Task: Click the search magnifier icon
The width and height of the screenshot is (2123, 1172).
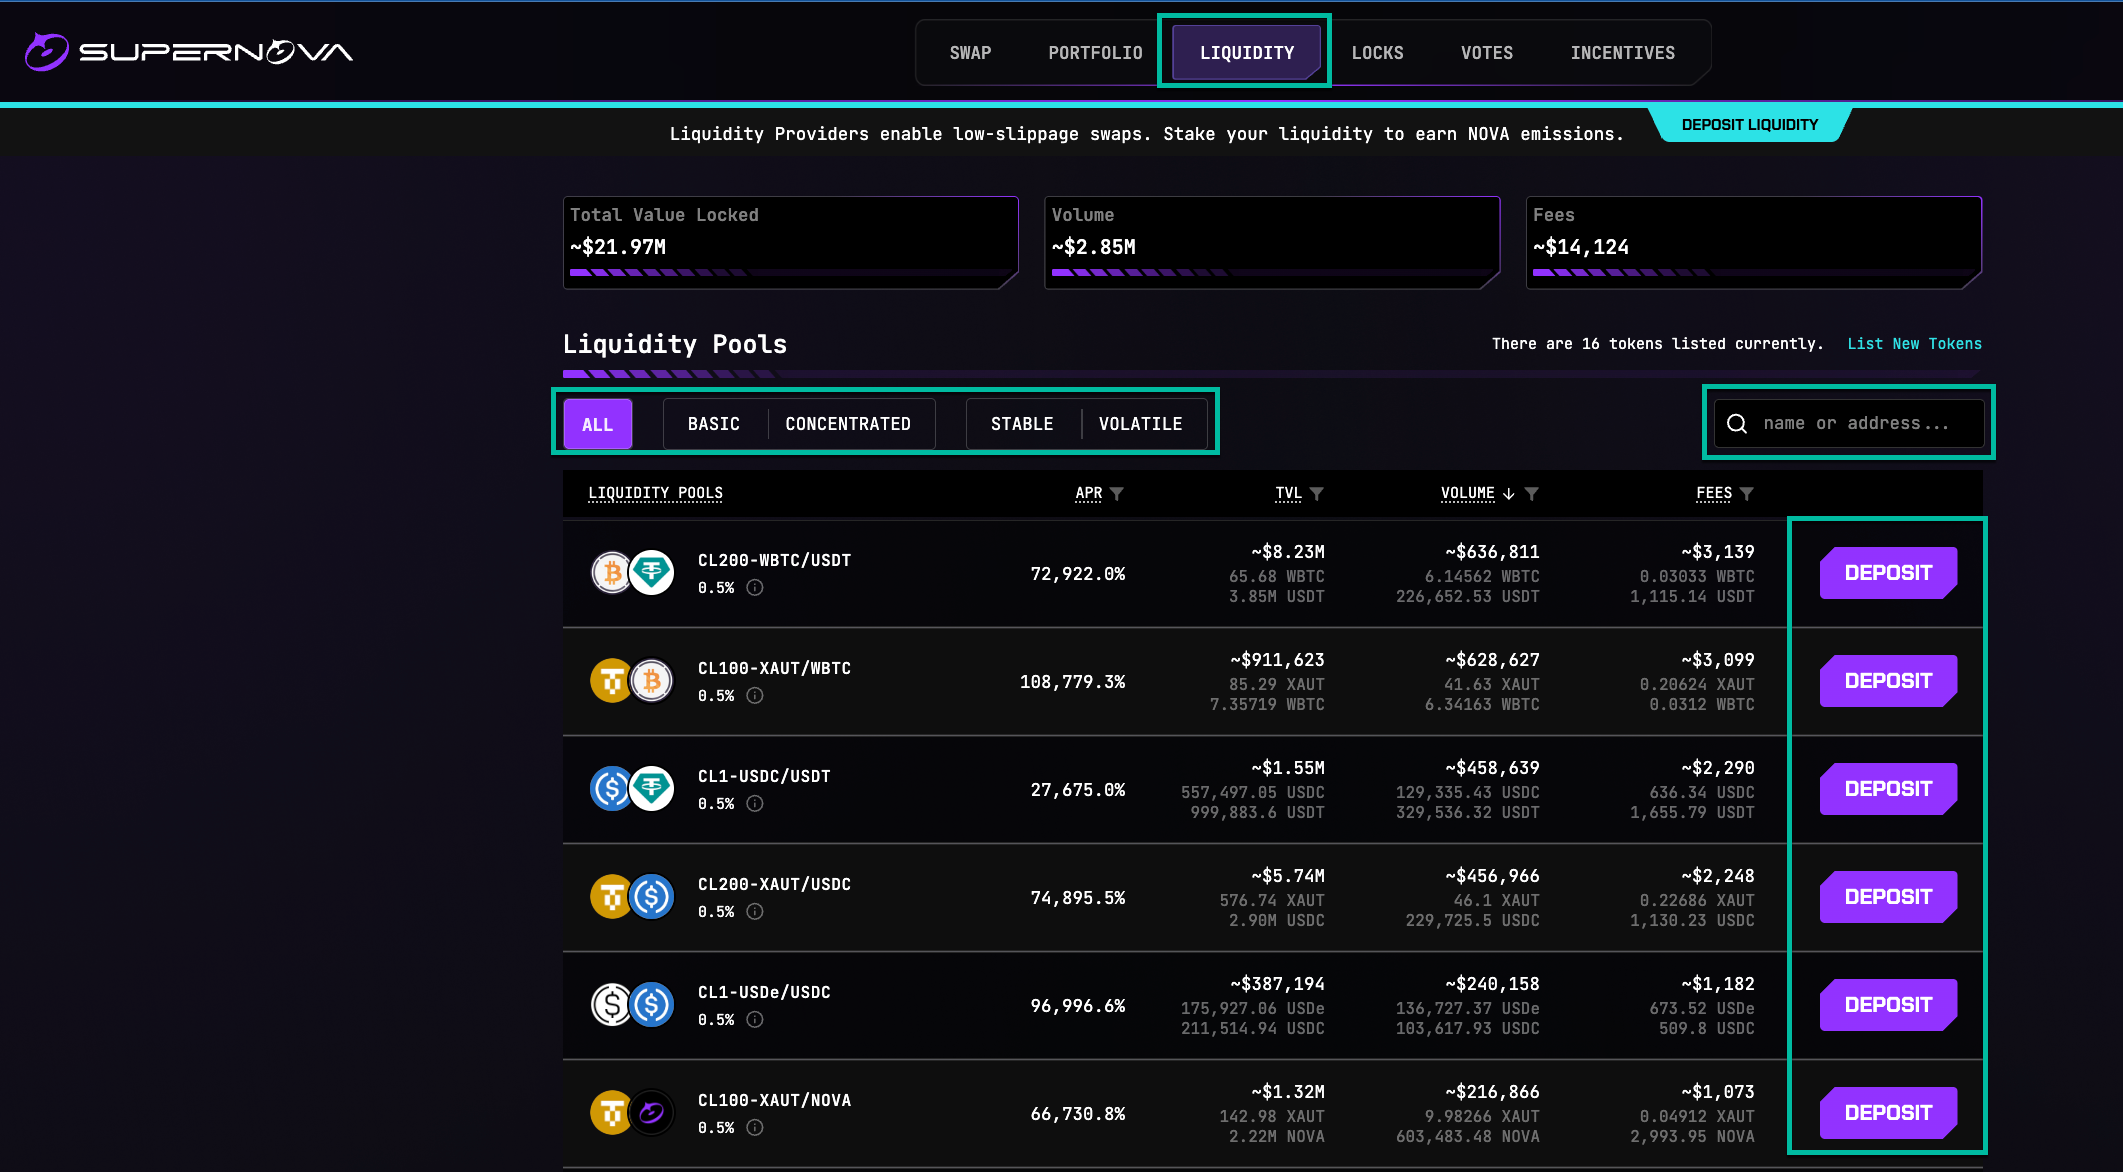Action: click(1737, 424)
